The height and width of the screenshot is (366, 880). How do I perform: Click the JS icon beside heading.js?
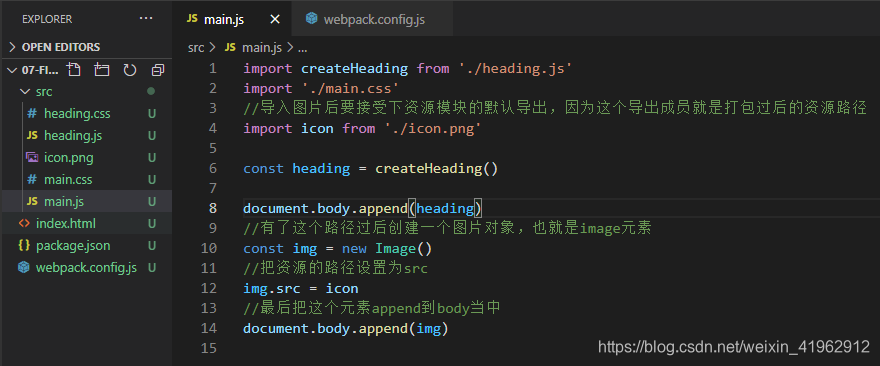click(x=32, y=135)
